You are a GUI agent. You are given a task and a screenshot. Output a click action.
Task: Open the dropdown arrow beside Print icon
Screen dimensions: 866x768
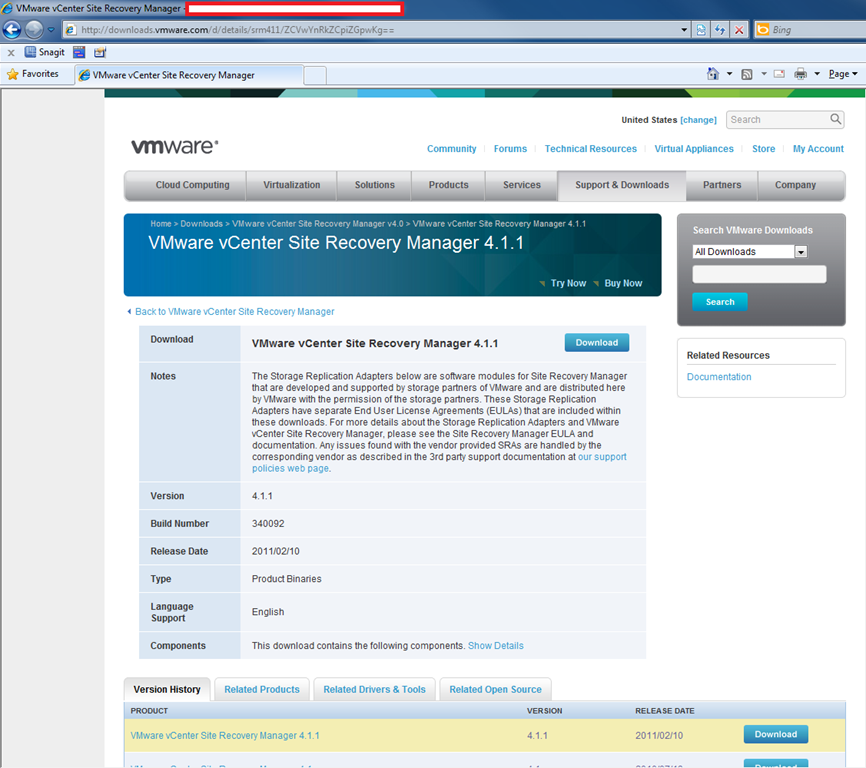tap(817, 74)
